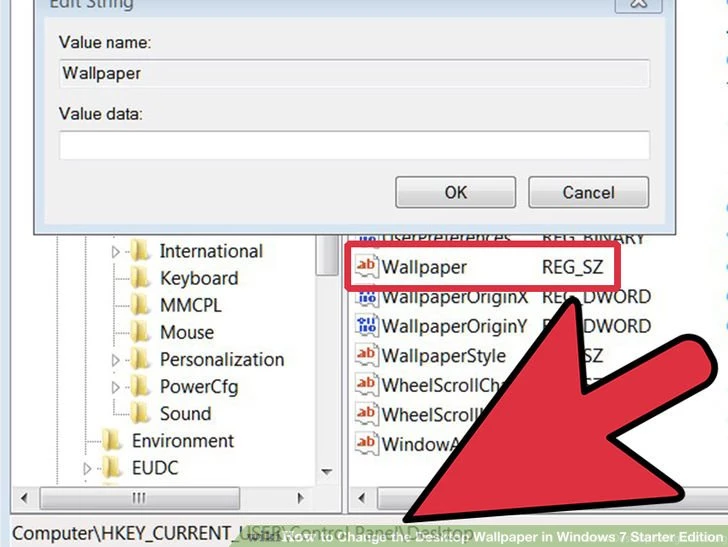728x547 pixels.
Task: Click the Wallpaper string value icon
Action: 366,267
